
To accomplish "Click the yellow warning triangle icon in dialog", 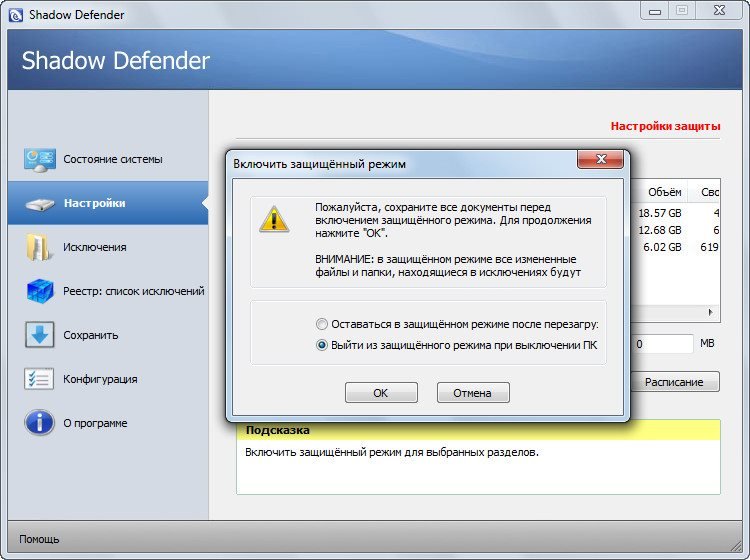I will point(274,220).
